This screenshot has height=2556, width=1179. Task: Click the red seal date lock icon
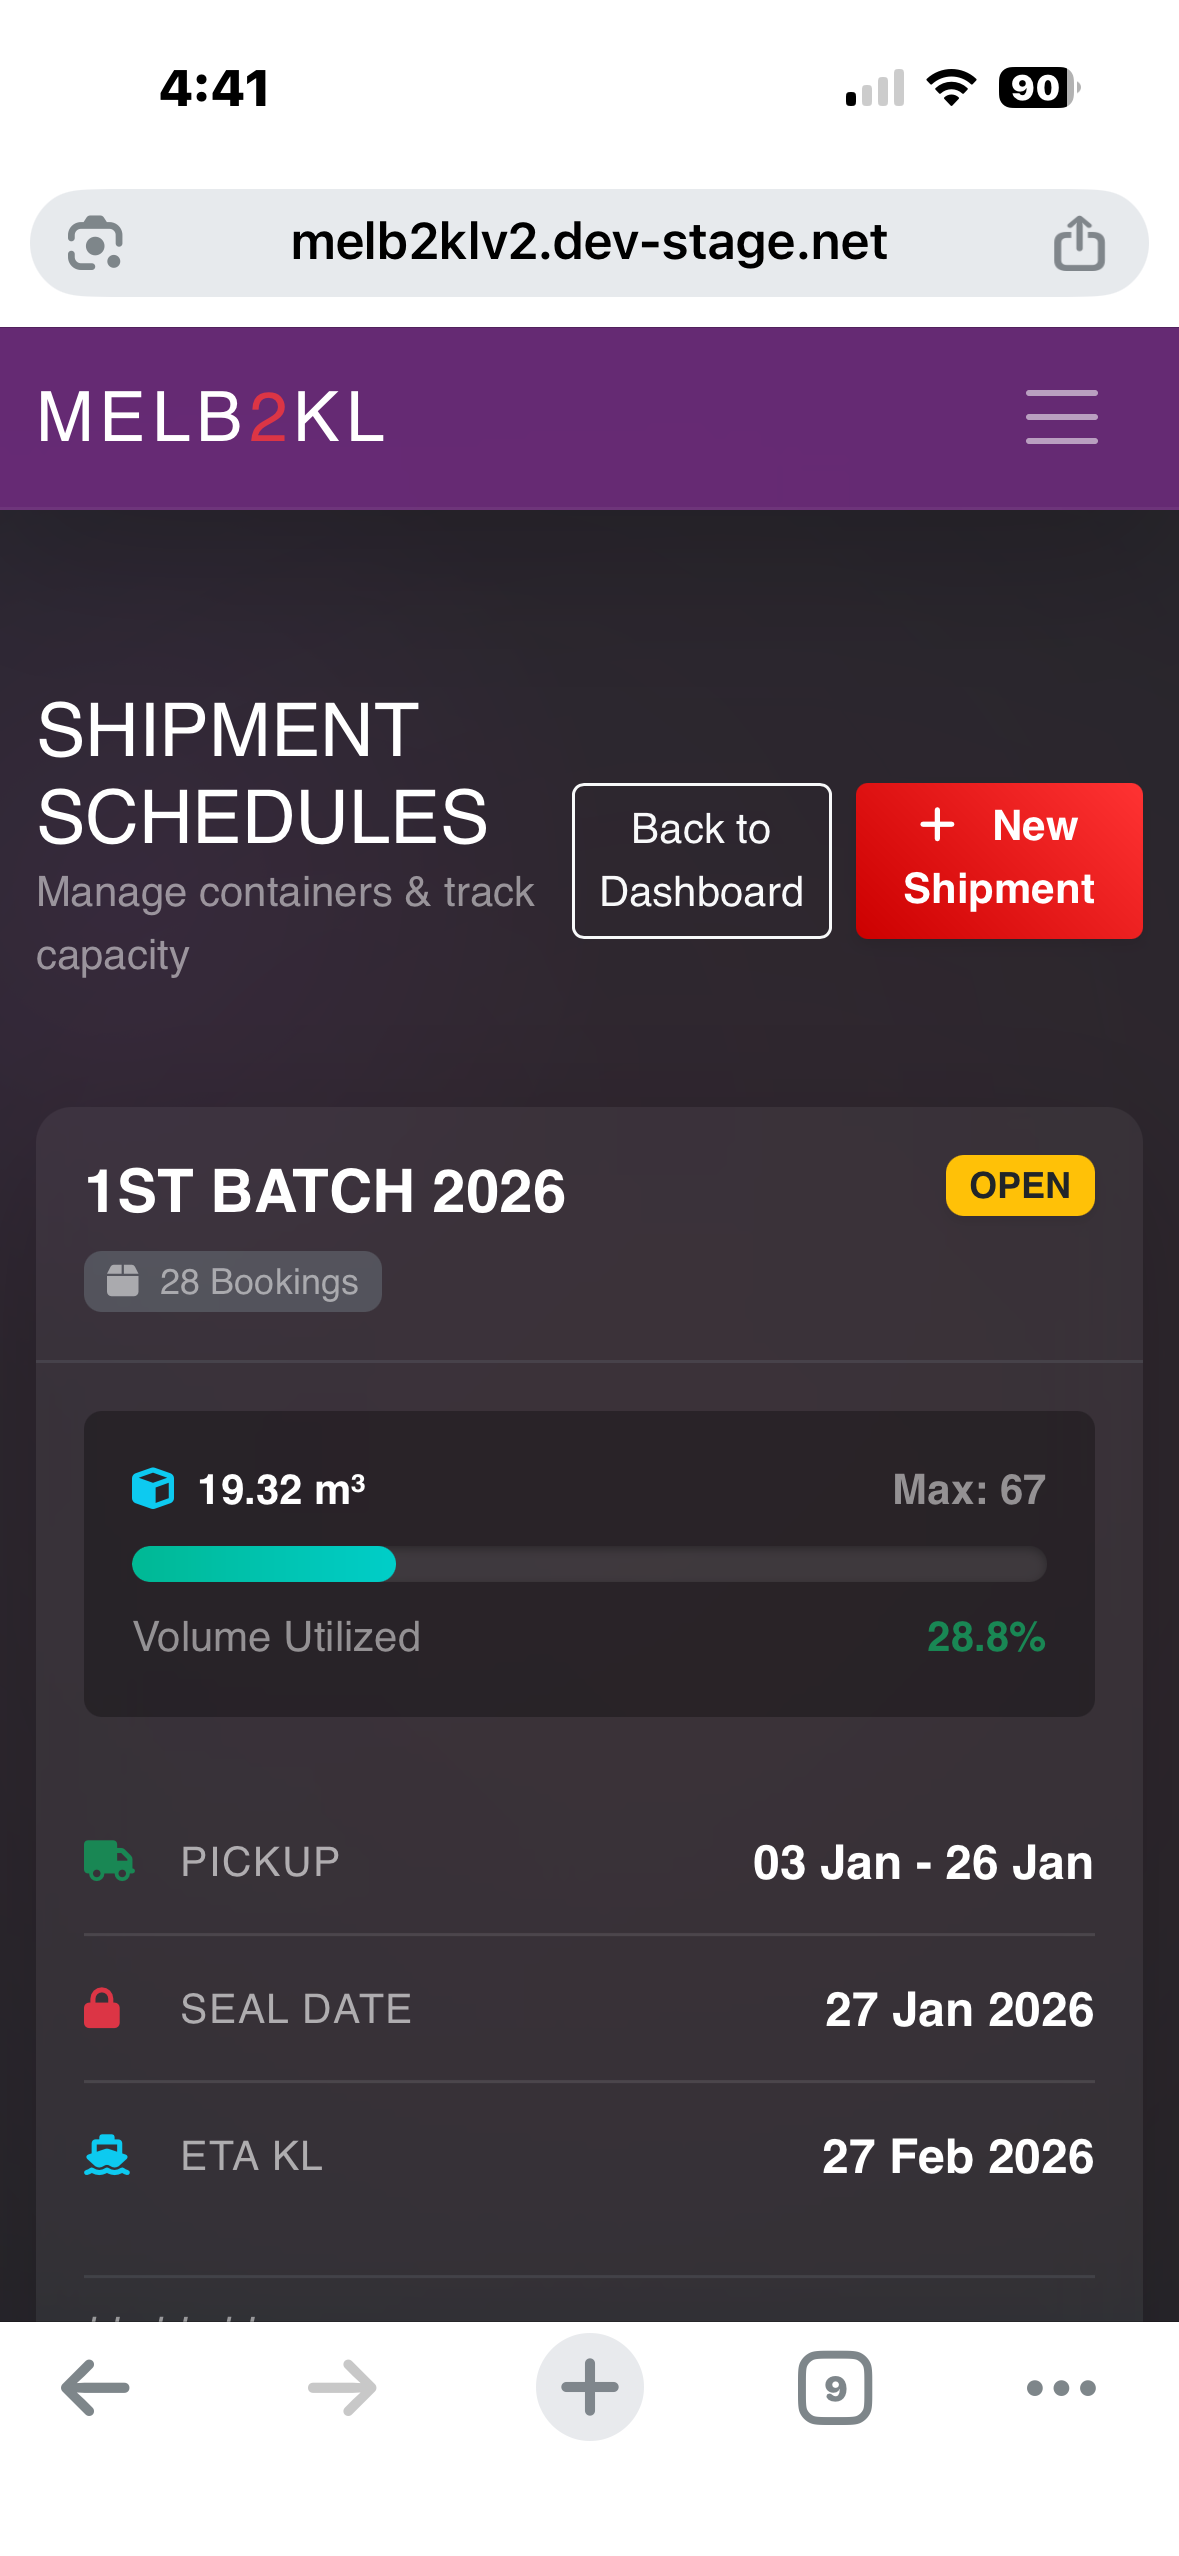pyautogui.click(x=102, y=2009)
